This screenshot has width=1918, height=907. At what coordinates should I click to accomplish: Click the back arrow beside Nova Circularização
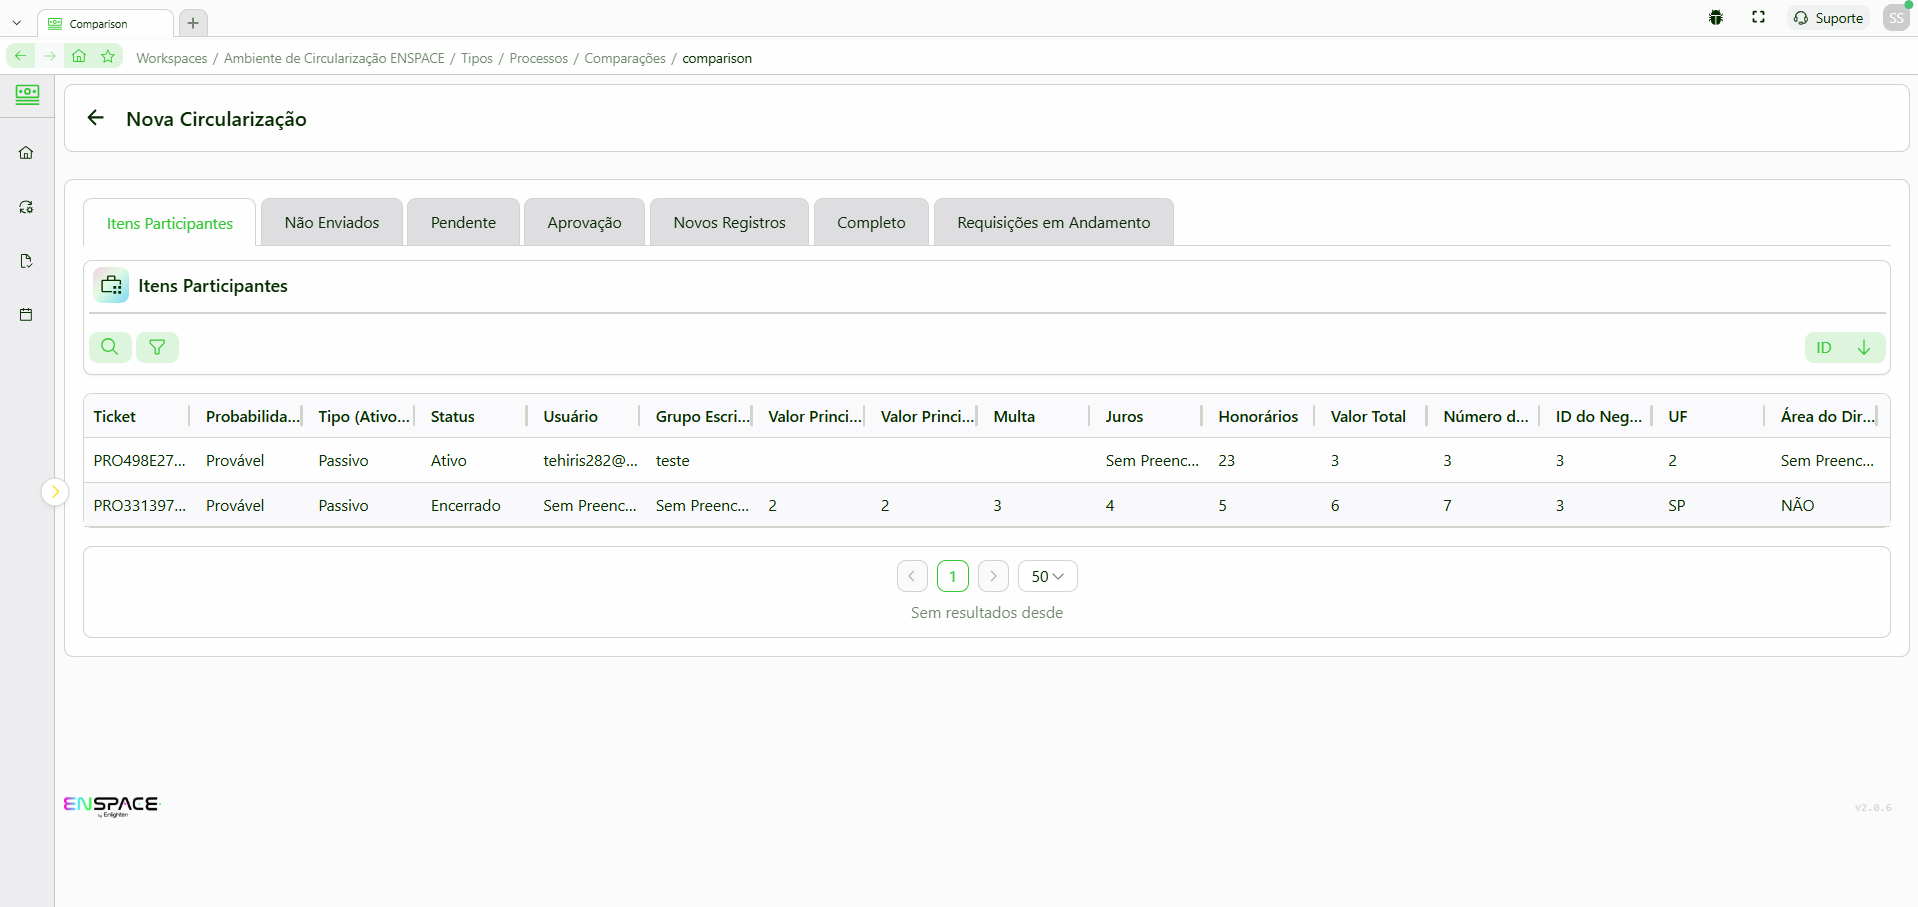[96, 118]
